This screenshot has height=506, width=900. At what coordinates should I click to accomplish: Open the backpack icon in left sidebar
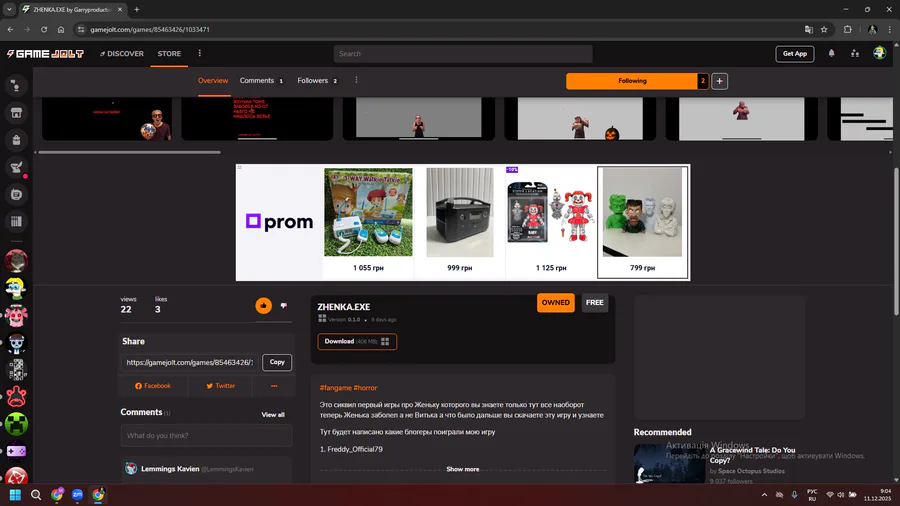click(16, 140)
